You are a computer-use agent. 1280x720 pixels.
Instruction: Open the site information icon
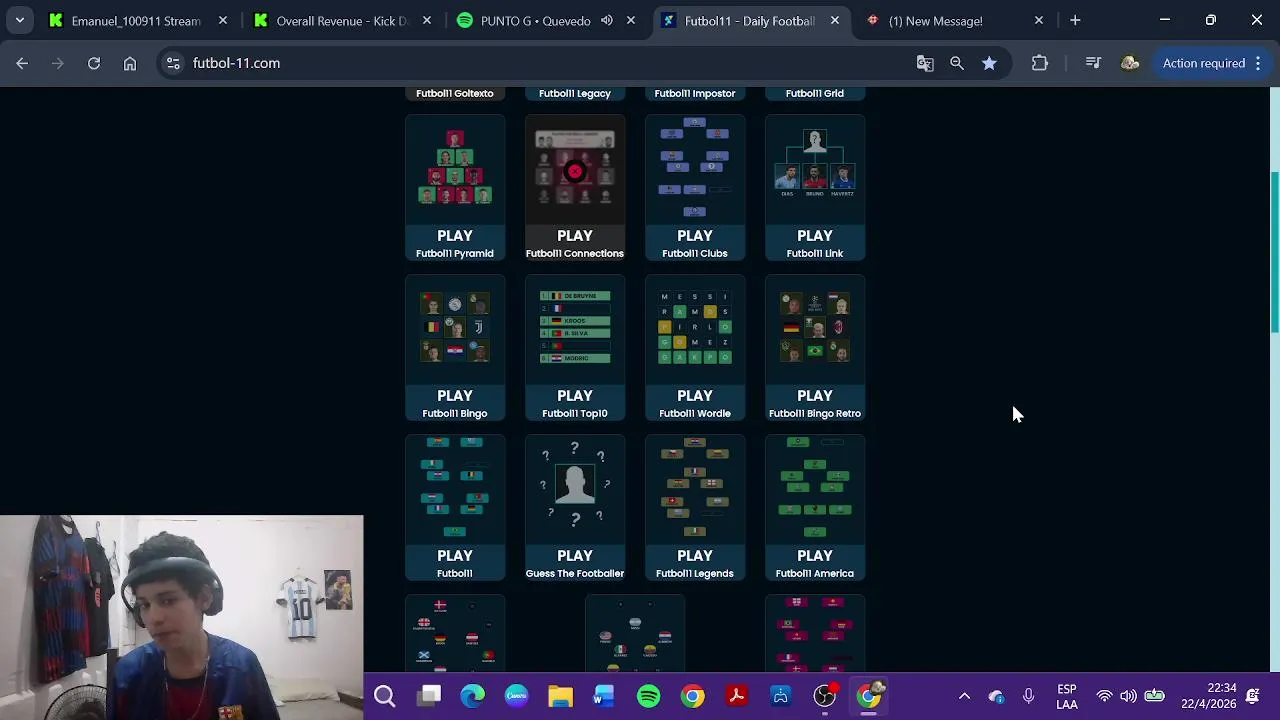coord(173,63)
